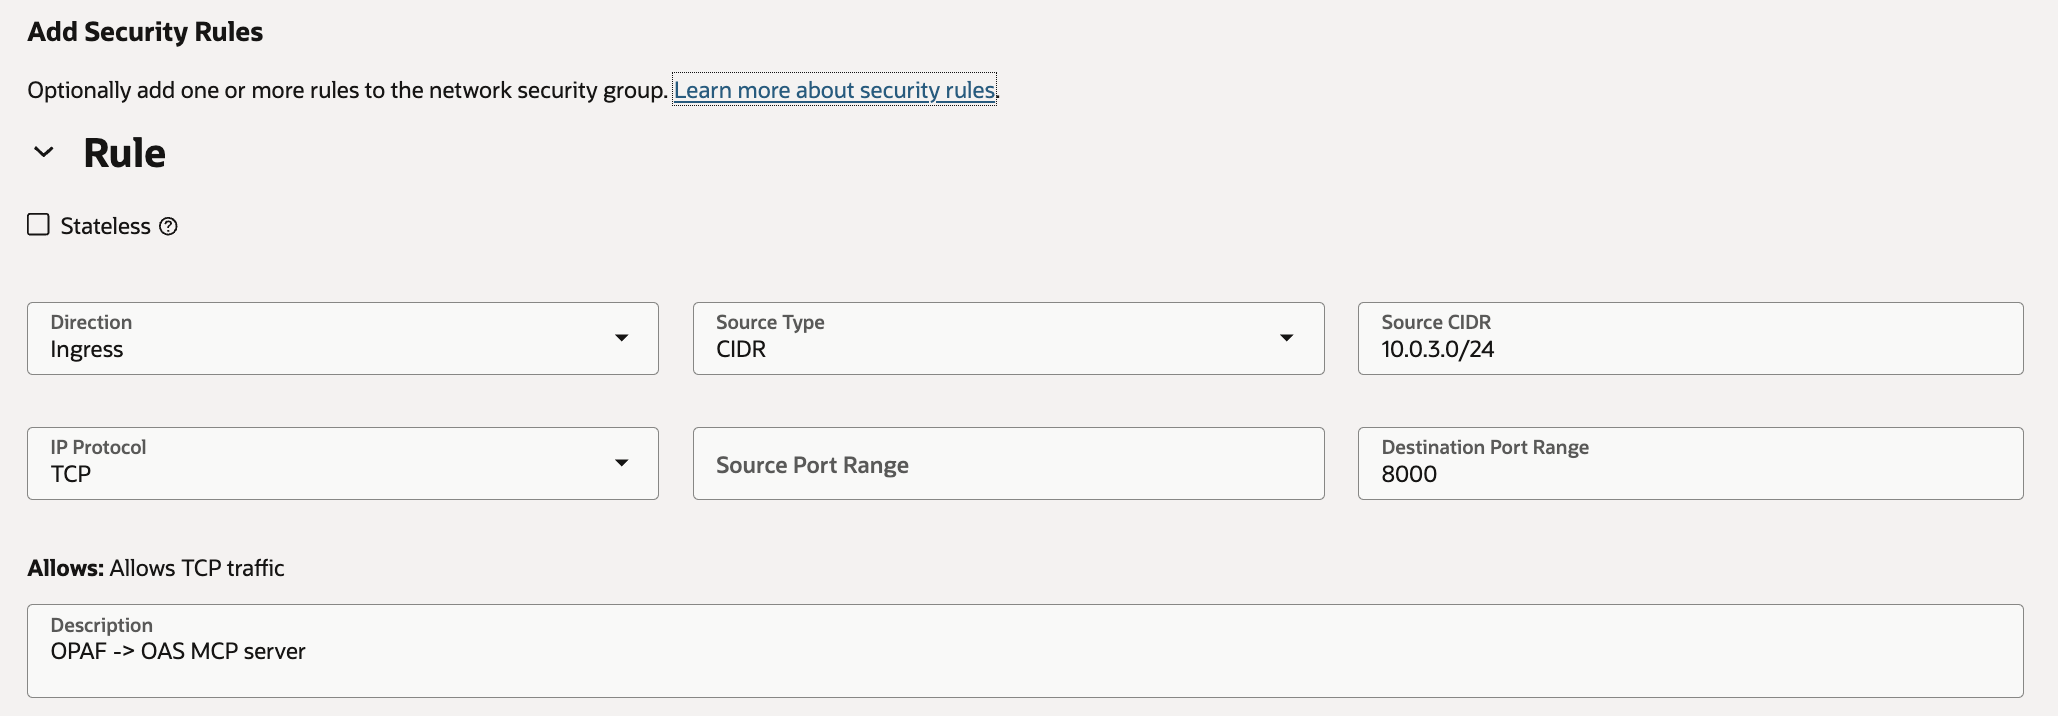Screen dimensions: 2058x716
Task: Click the Rule section heading
Action: [x=124, y=153]
